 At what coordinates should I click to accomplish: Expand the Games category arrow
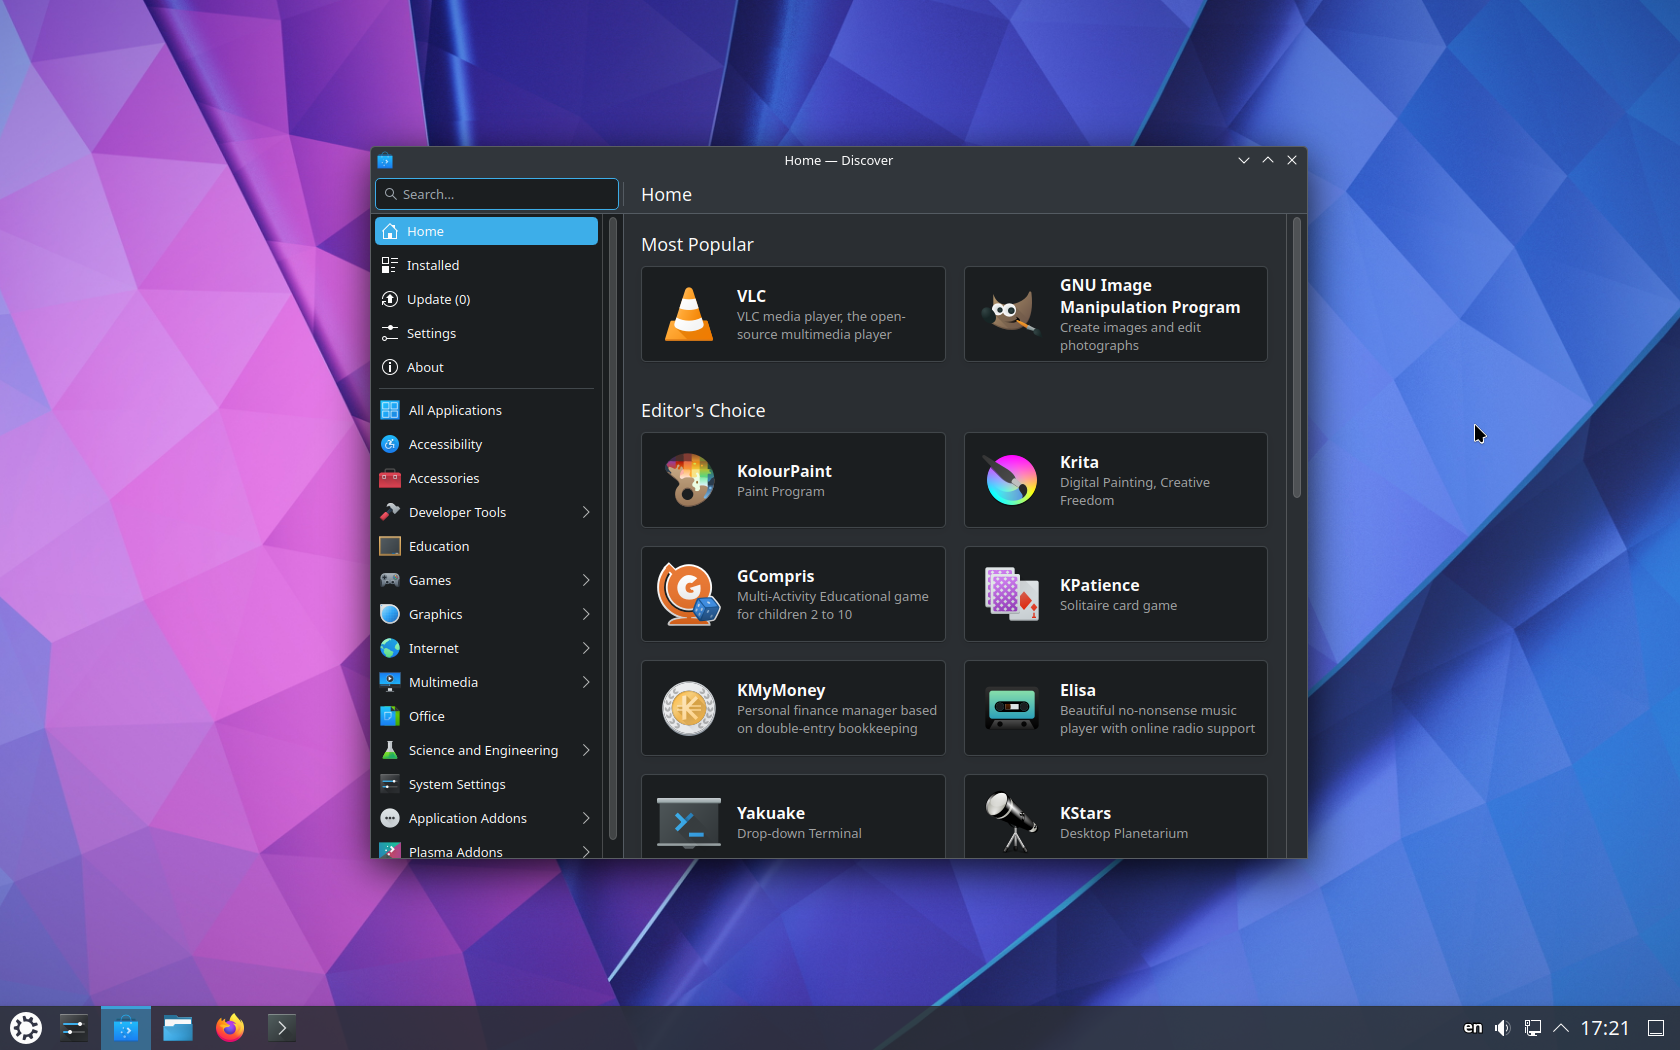[x=586, y=580]
